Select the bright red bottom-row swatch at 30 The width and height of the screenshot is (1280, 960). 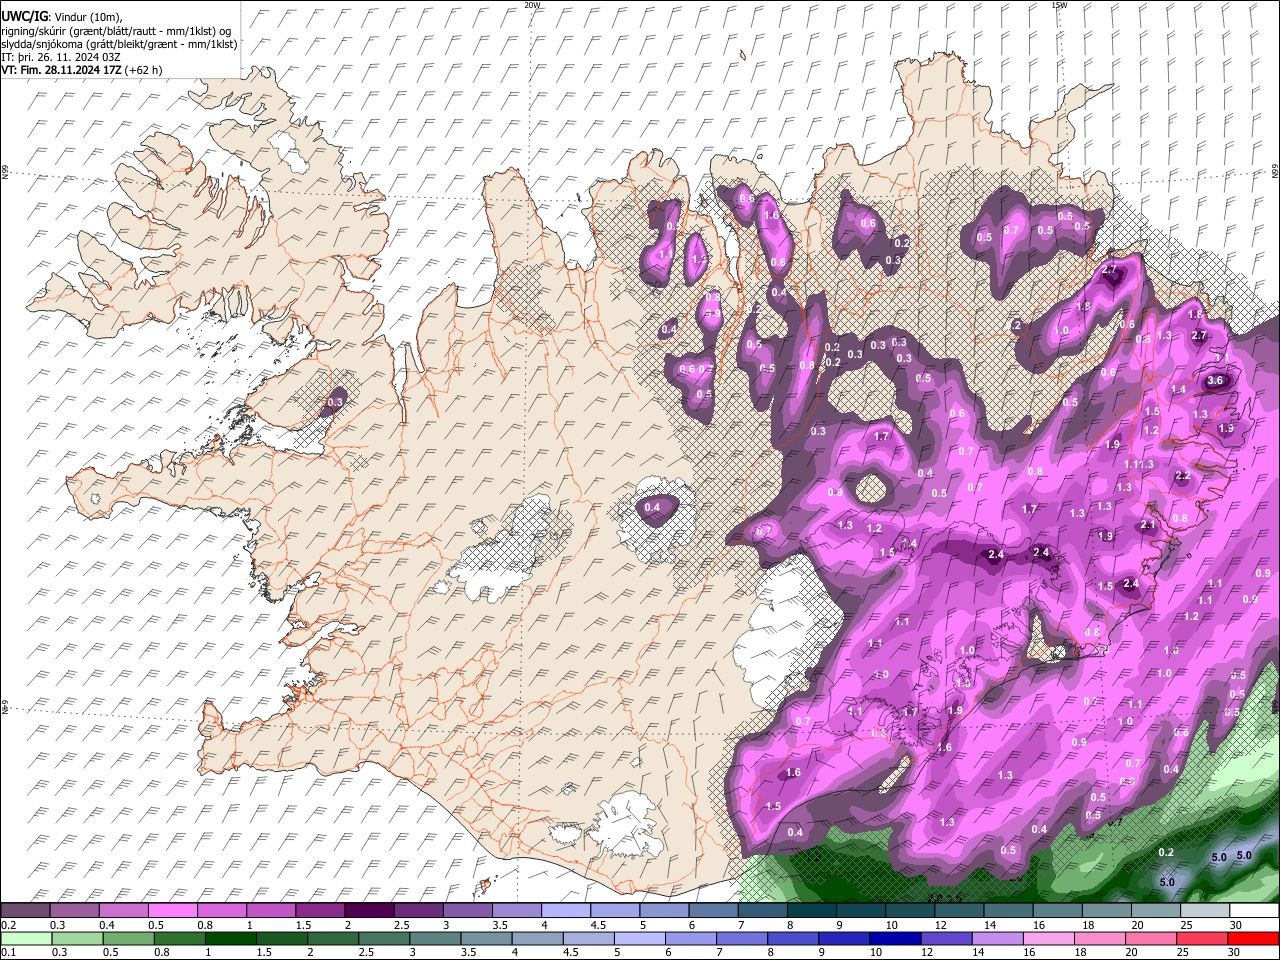tap(1254, 938)
